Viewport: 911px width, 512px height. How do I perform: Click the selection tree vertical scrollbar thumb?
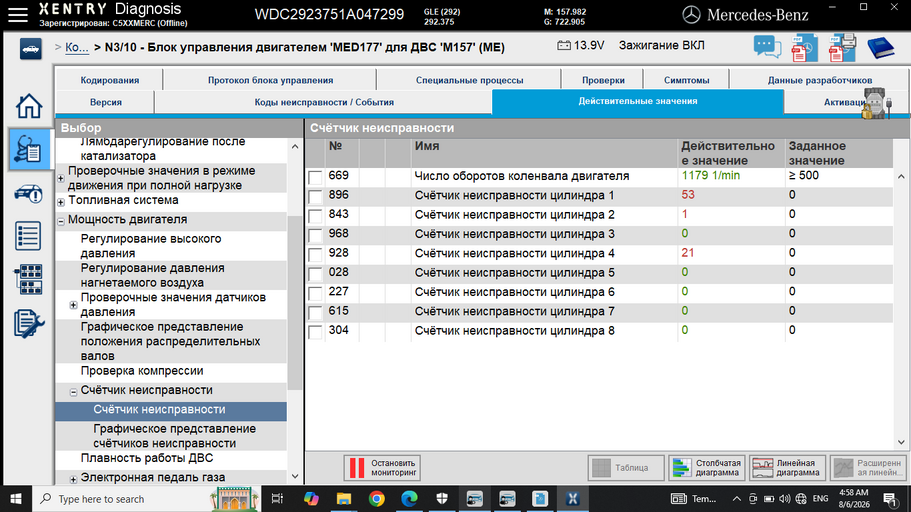coord(295,302)
